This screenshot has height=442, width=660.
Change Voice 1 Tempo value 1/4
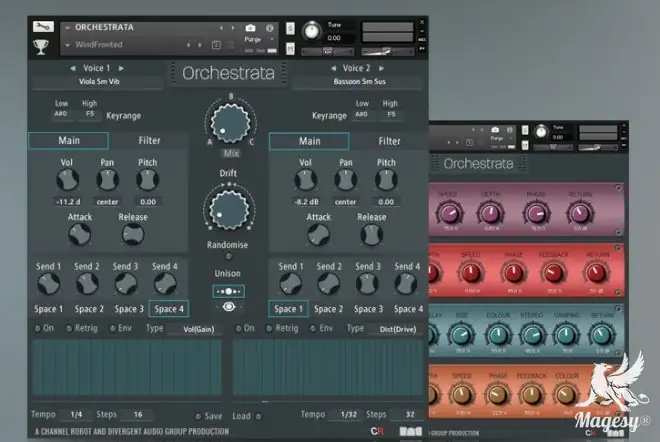click(76, 415)
